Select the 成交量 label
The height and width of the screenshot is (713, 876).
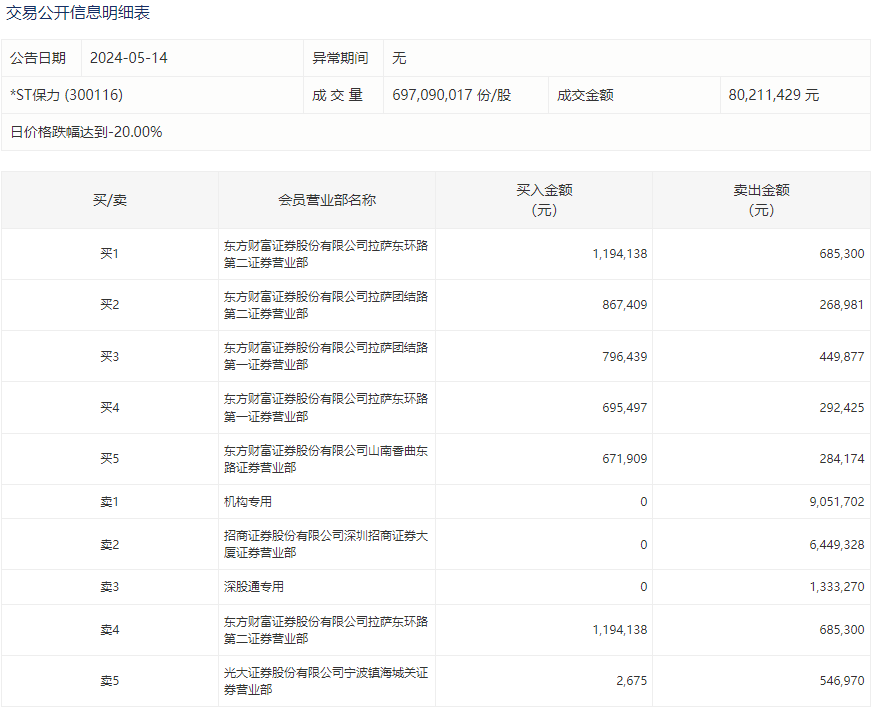point(337,95)
